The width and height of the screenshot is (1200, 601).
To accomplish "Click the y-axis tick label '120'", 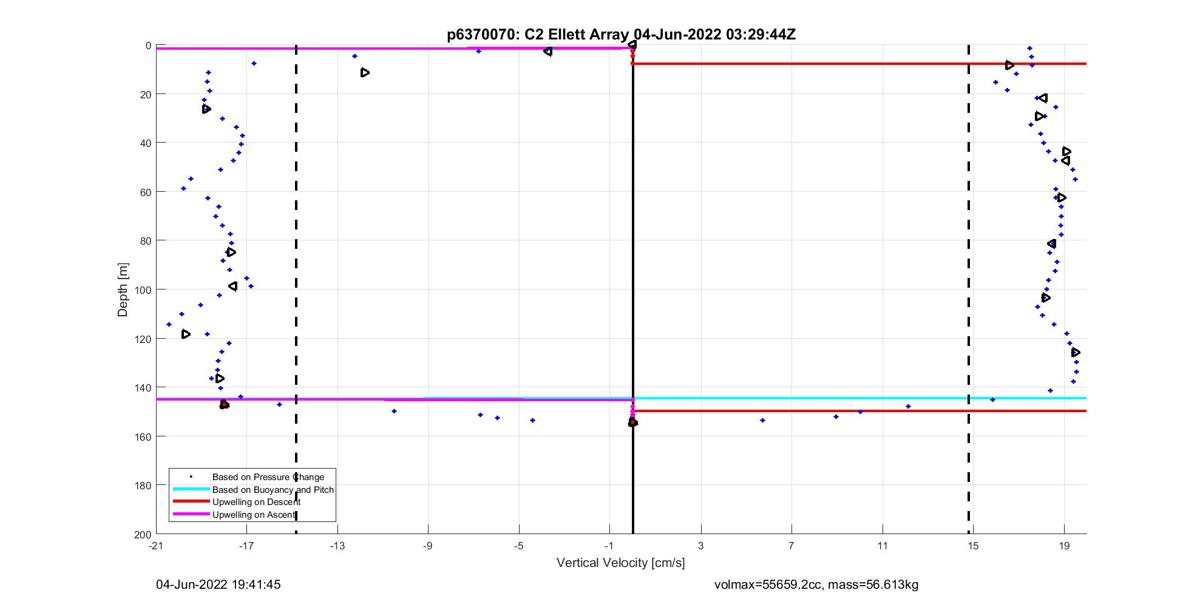I will click(141, 339).
